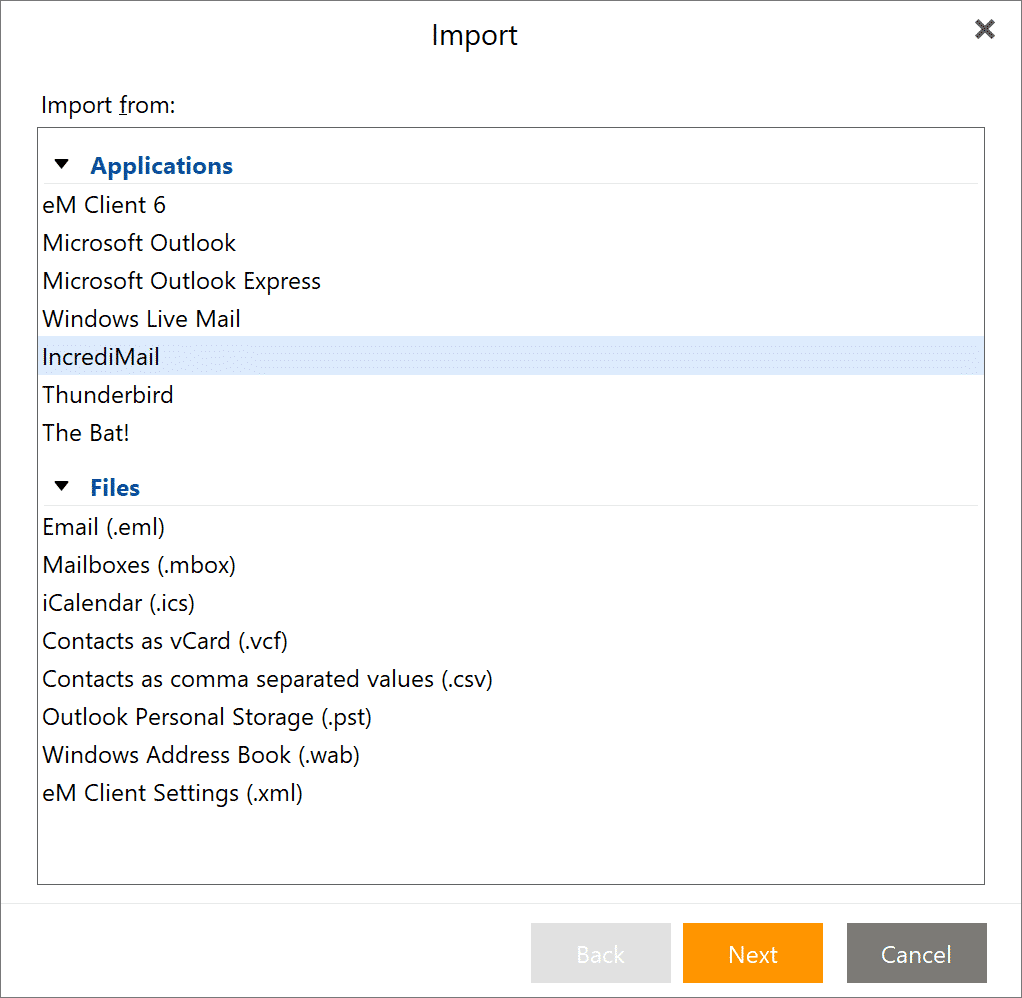Image resolution: width=1022 pixels, height=998 pixels.
Task: Collapse the Applications group arrow
Action: (61, 164)
